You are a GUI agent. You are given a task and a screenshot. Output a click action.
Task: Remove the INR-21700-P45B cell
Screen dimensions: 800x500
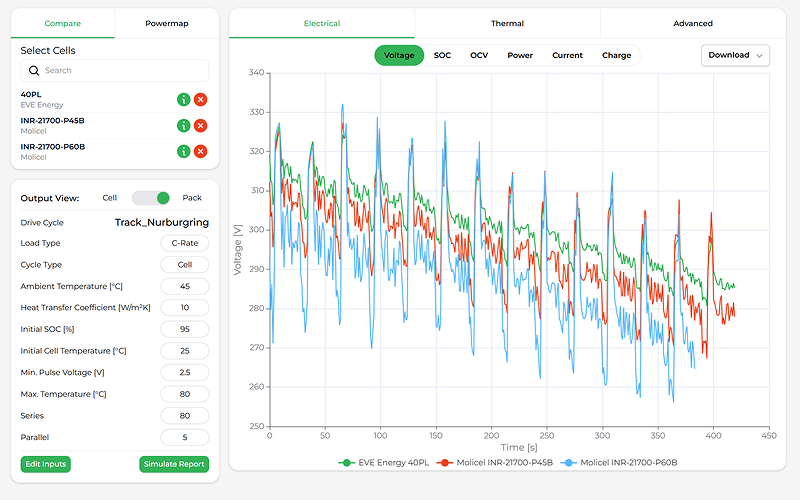(x=200, y=125)
